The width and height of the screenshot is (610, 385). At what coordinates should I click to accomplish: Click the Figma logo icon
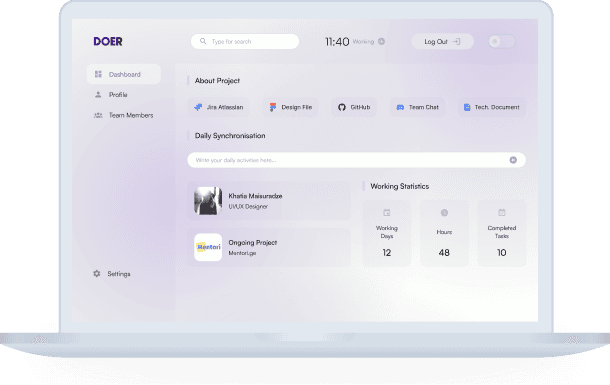(x=273, y=107)
